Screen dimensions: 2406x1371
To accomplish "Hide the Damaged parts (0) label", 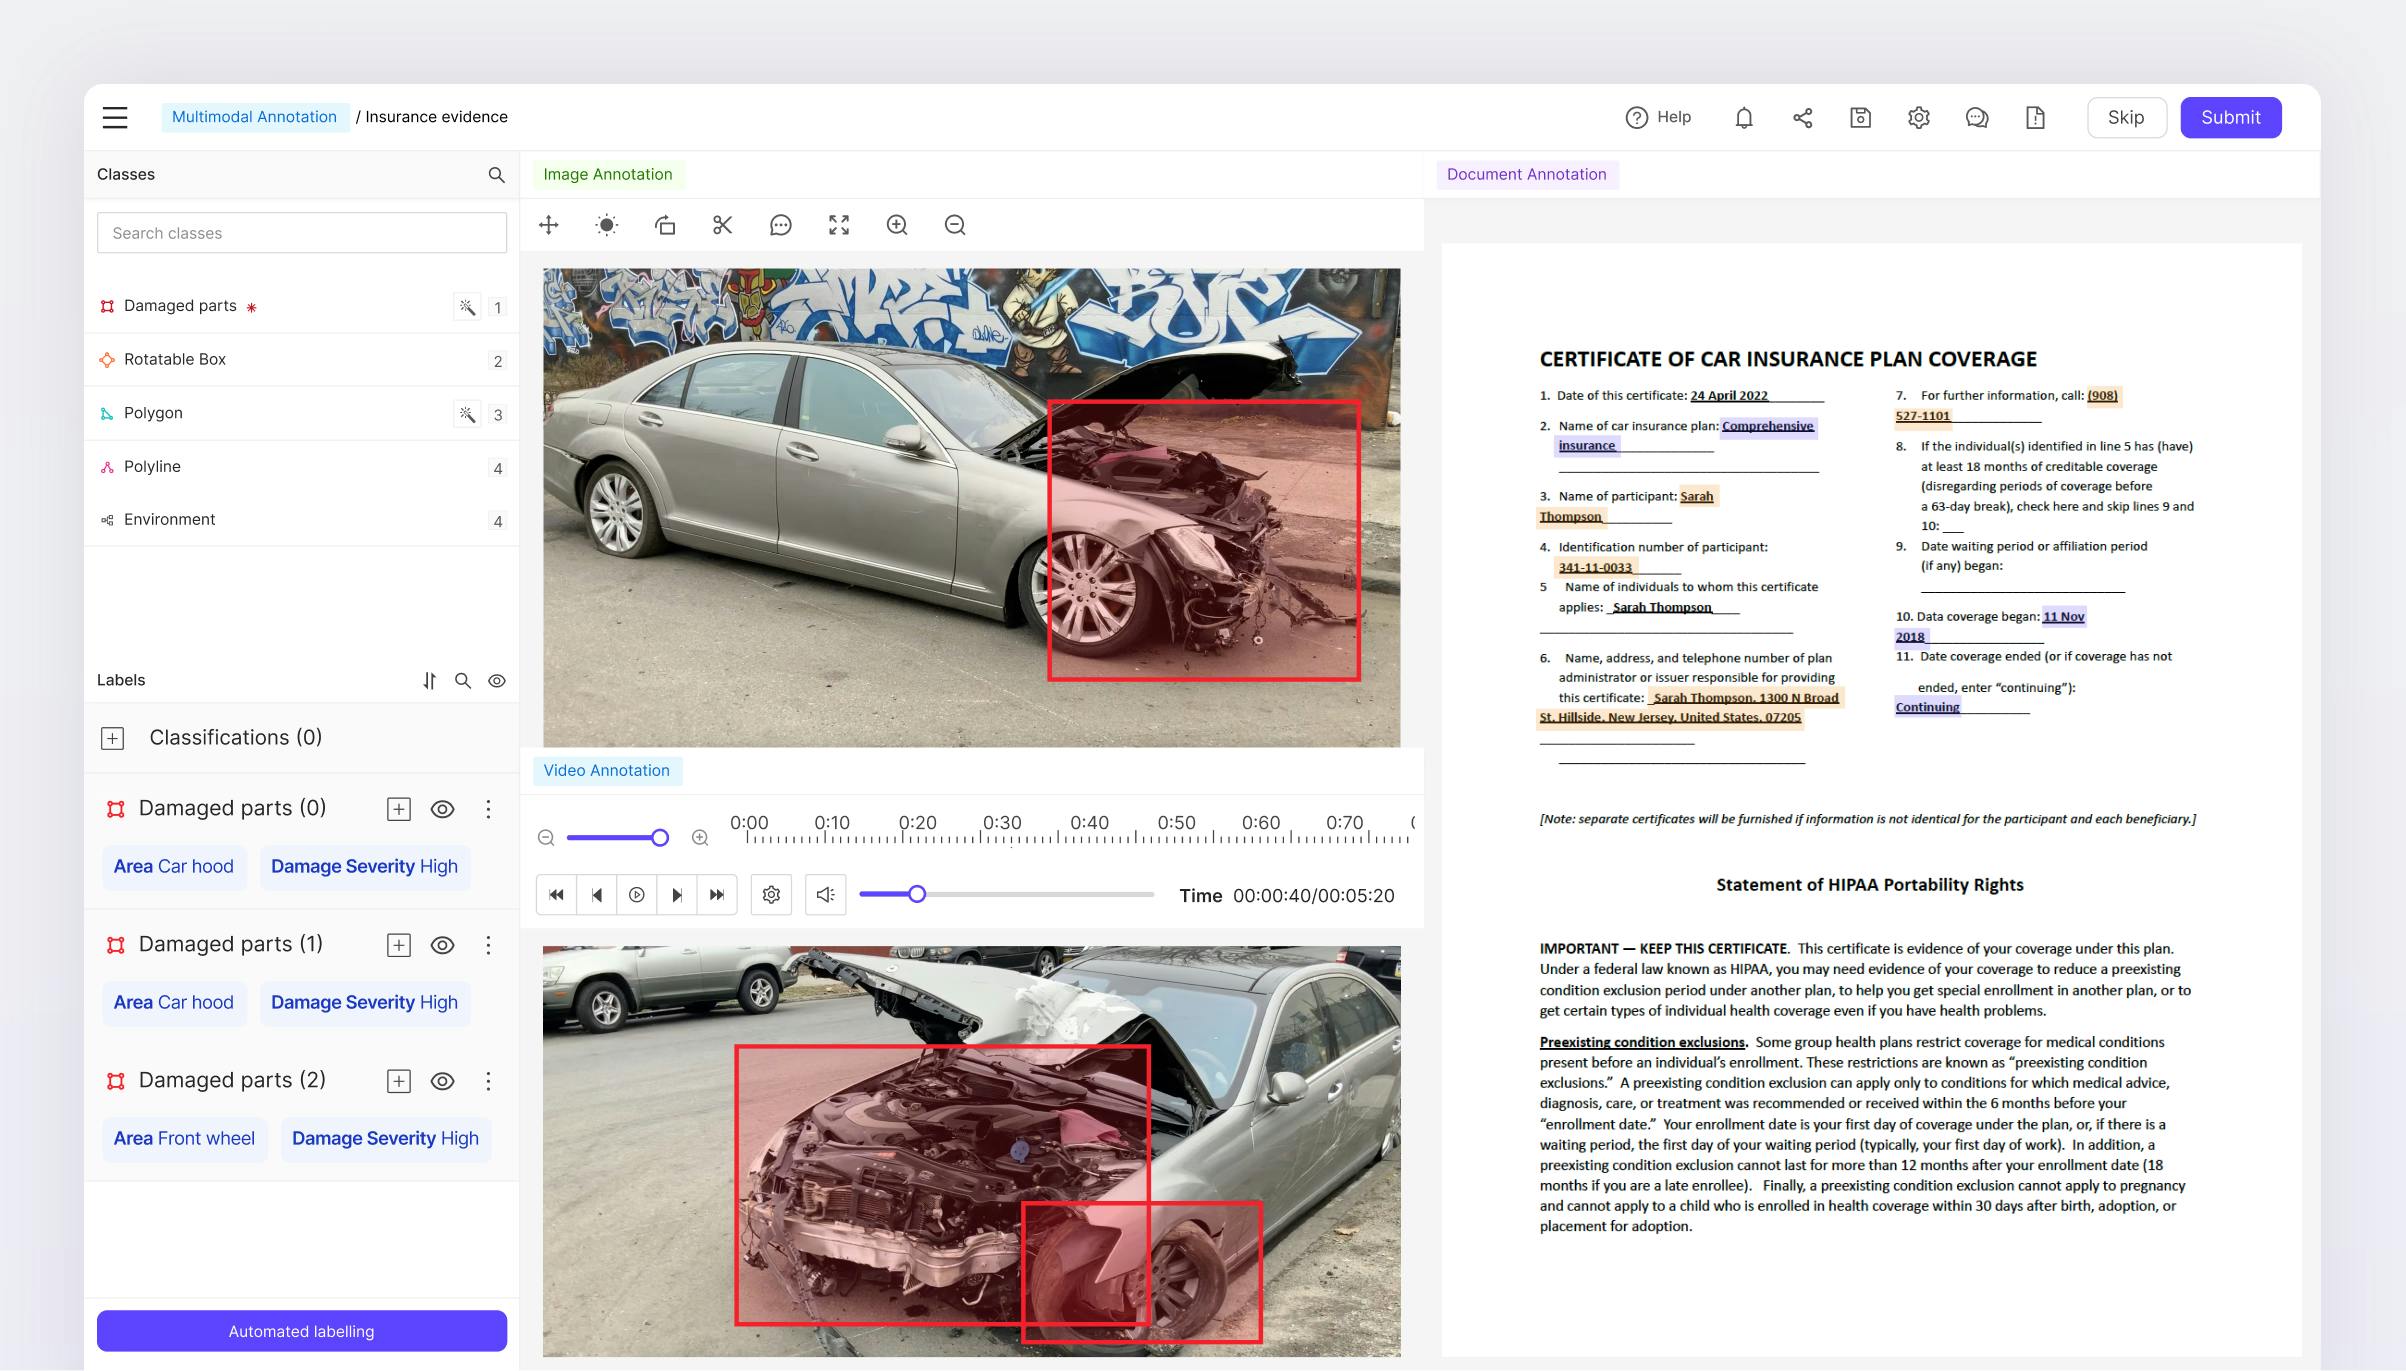I will coord(442,809).
